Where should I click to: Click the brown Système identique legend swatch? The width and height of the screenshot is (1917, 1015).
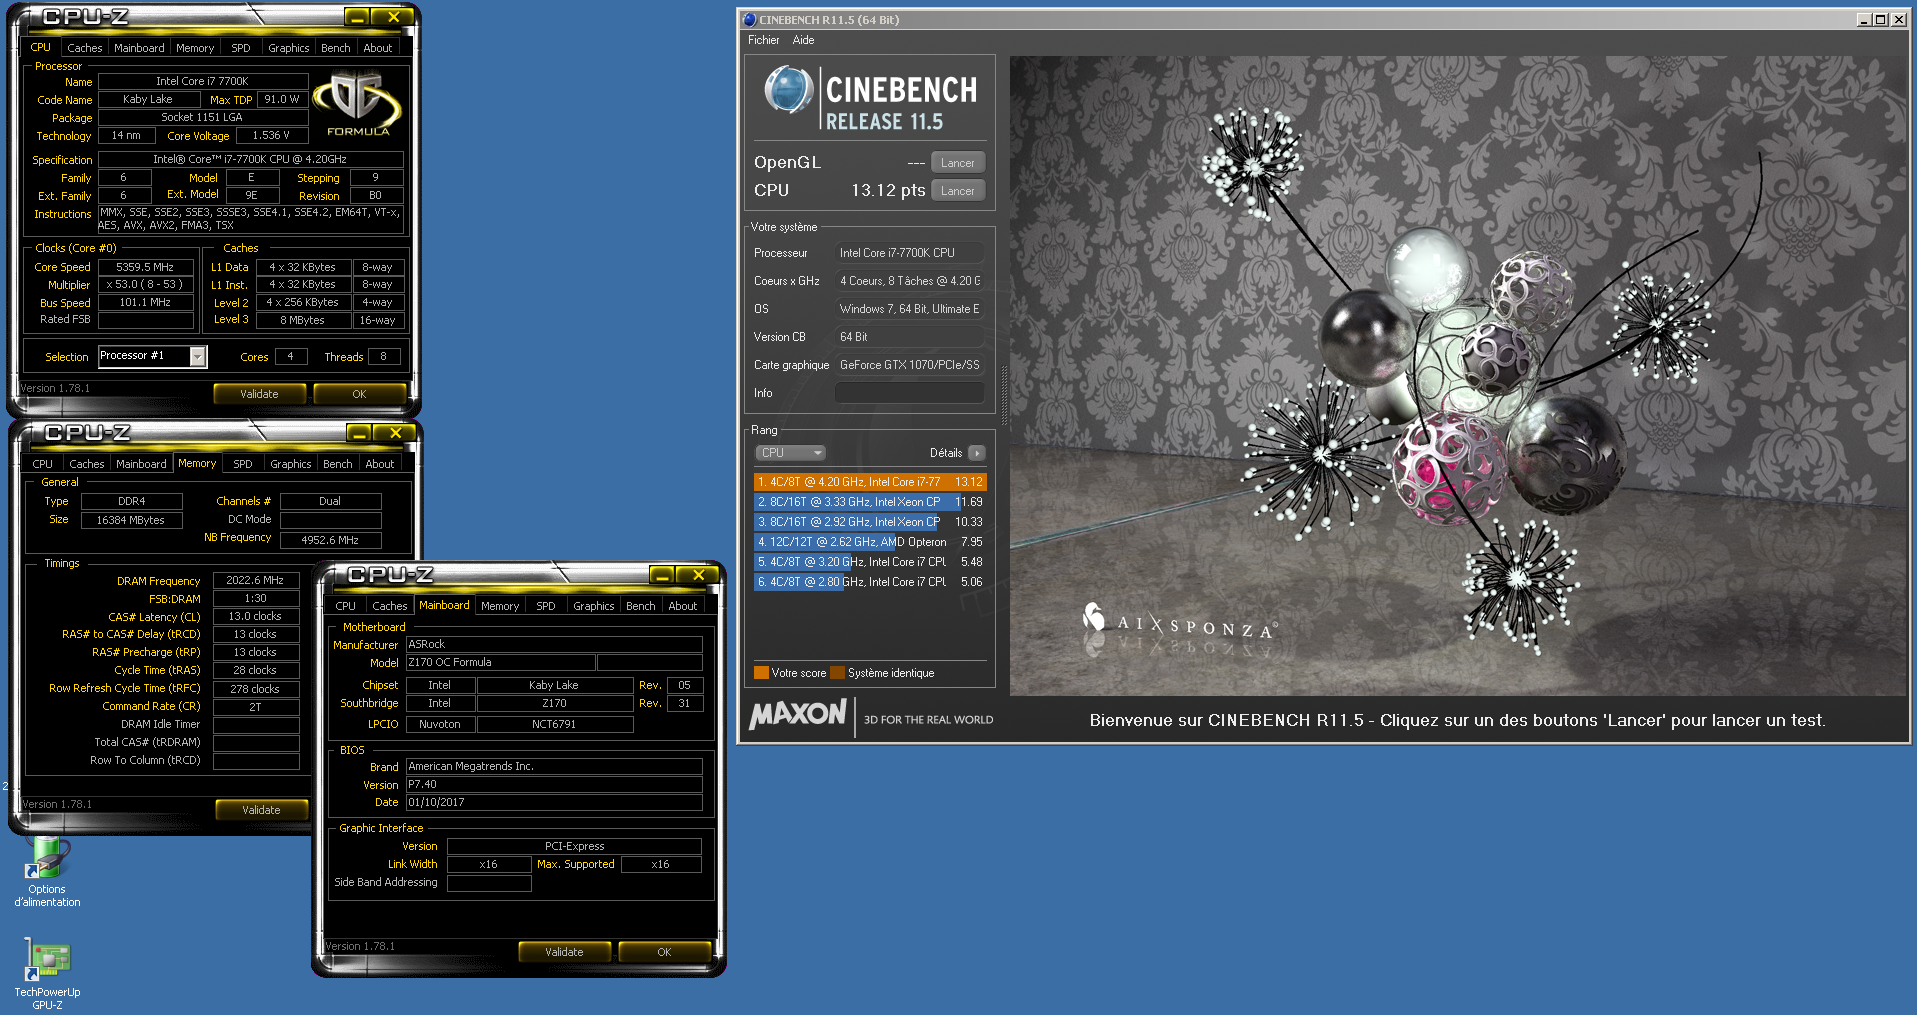(x=838, y=673)
